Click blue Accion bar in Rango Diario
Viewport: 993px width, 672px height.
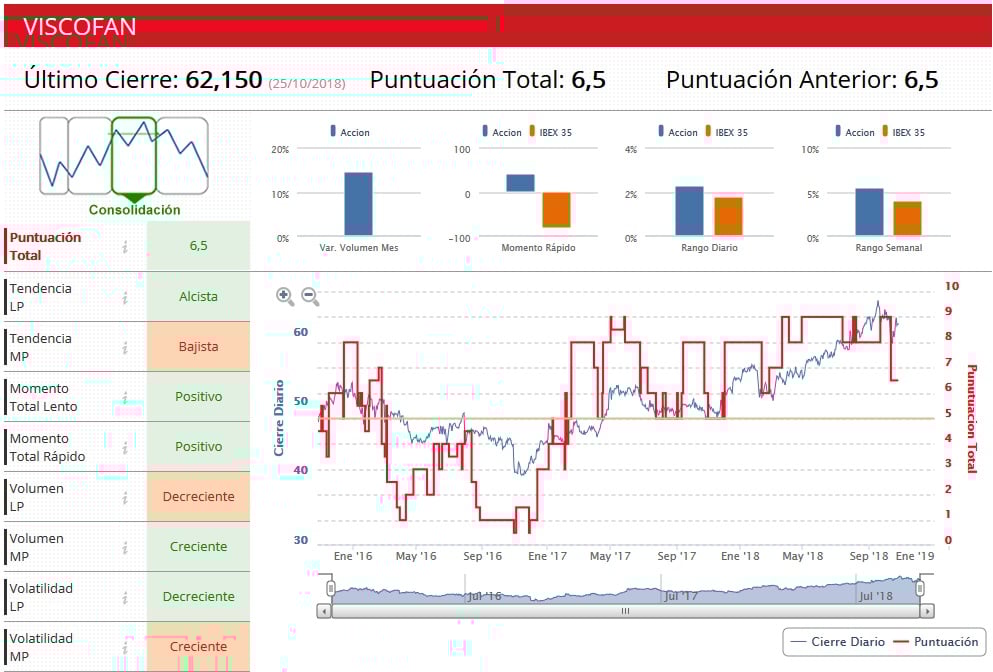(x=690, y=211)
